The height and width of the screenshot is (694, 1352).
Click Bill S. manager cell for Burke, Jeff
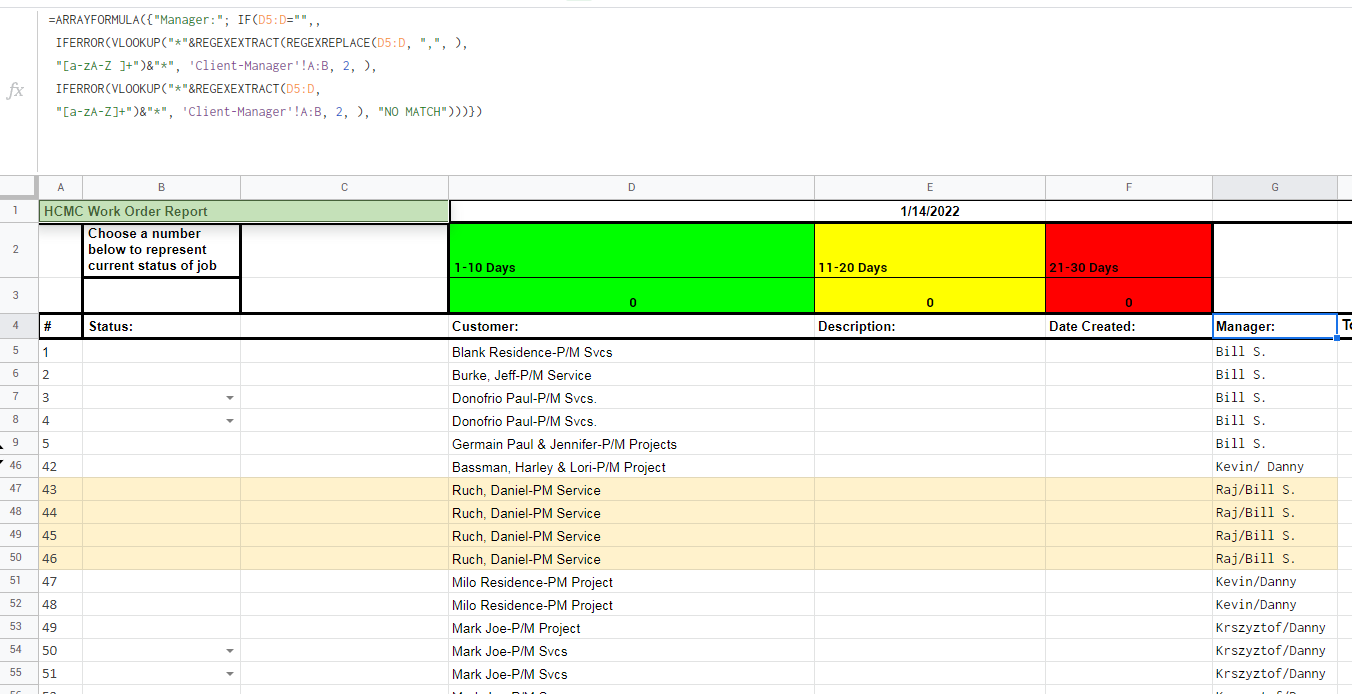coord(1275,375)
